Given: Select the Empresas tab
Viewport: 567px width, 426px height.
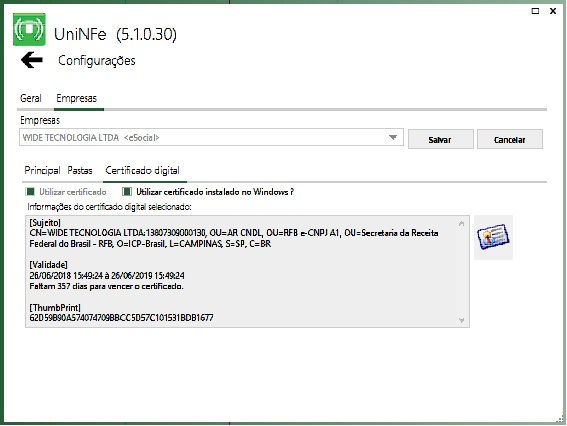Looking at the screenshot, I should coord(77,98).
